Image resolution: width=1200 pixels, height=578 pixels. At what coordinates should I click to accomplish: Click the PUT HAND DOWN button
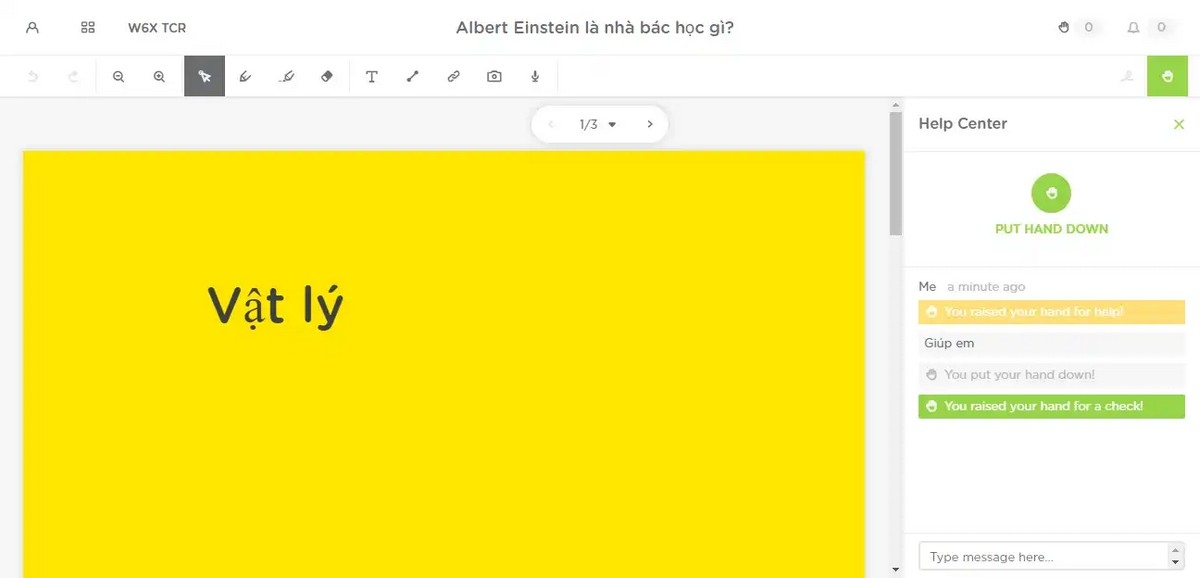(1051, 204)
